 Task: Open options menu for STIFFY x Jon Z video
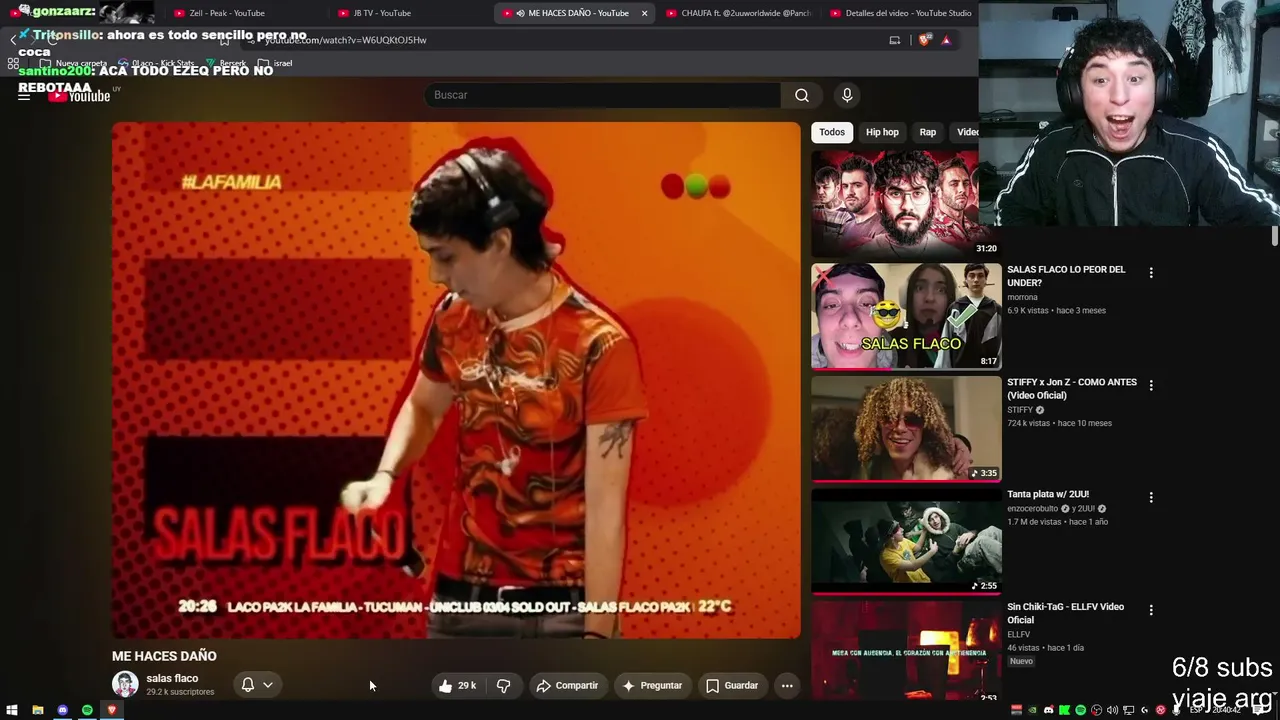[1151, 385]
